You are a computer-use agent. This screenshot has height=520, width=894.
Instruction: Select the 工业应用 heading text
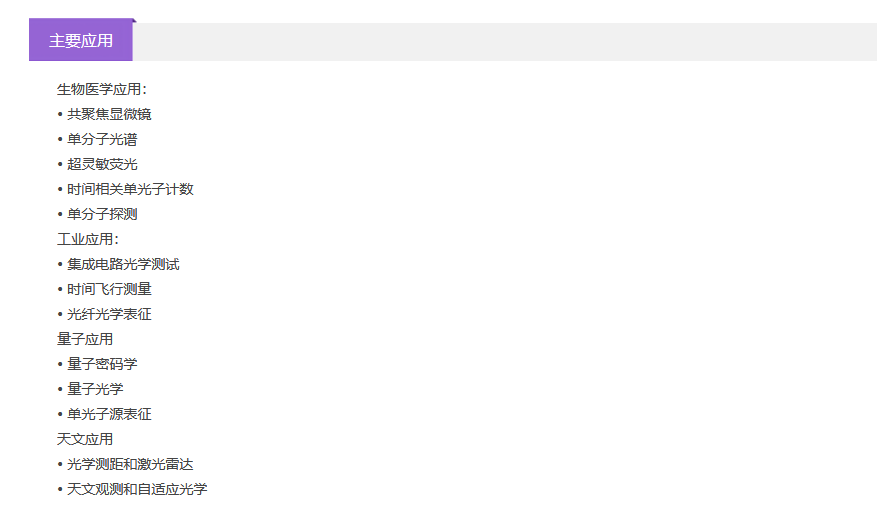tap(87, 239)
